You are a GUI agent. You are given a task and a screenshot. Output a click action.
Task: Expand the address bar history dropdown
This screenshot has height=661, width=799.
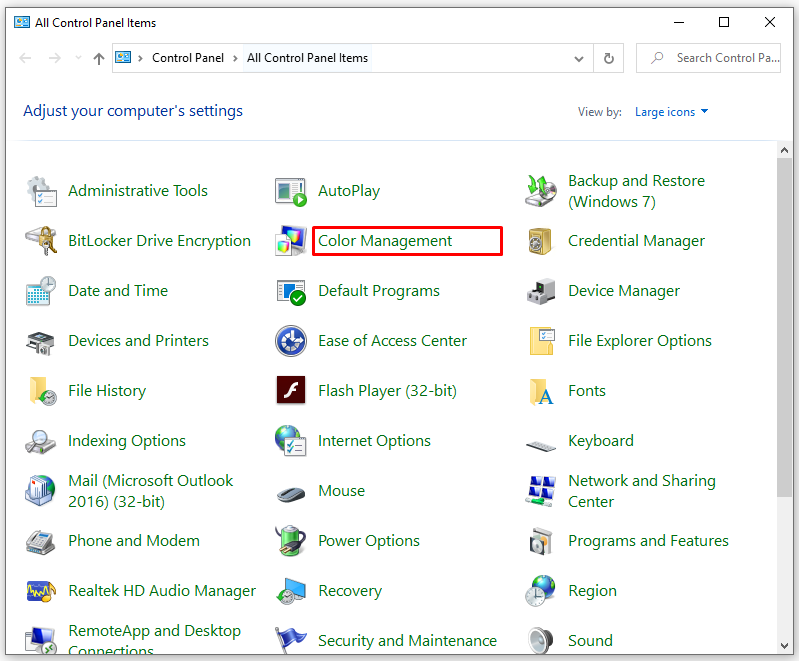[579, 58]
